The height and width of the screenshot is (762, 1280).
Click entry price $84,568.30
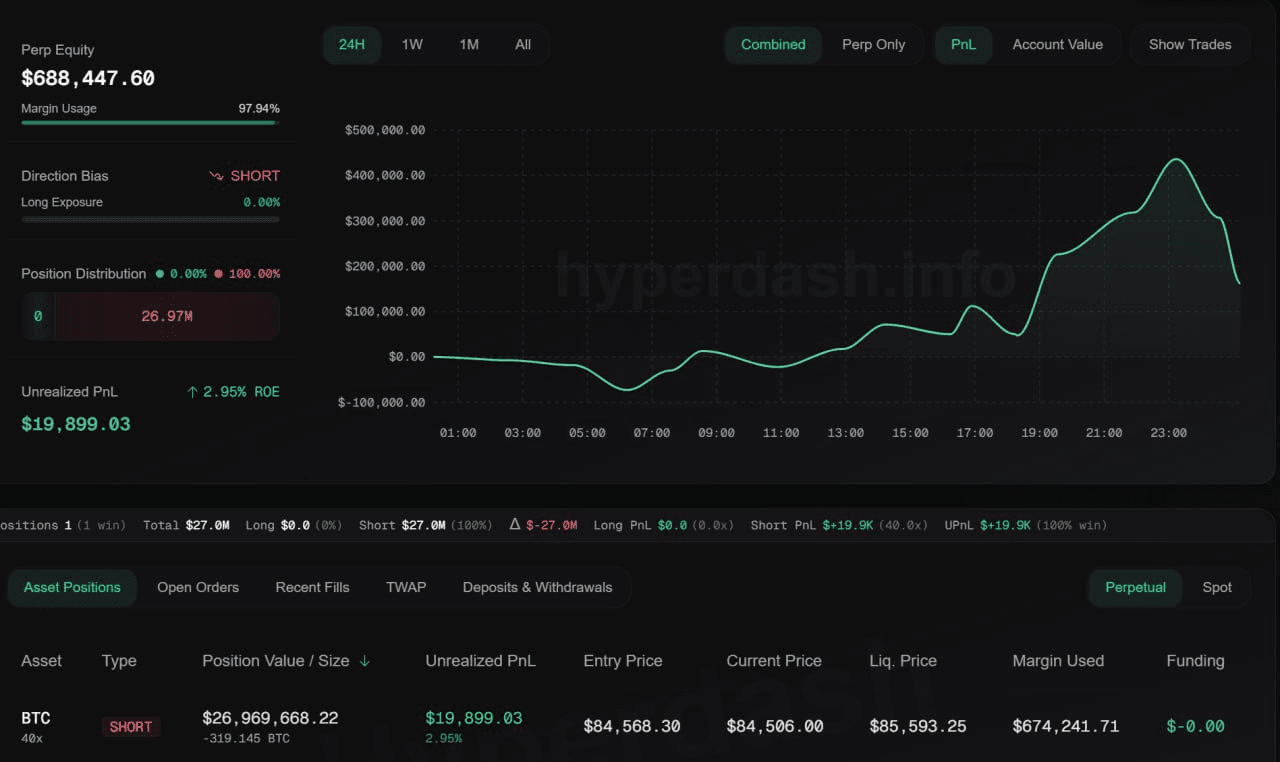click(632, 726)
